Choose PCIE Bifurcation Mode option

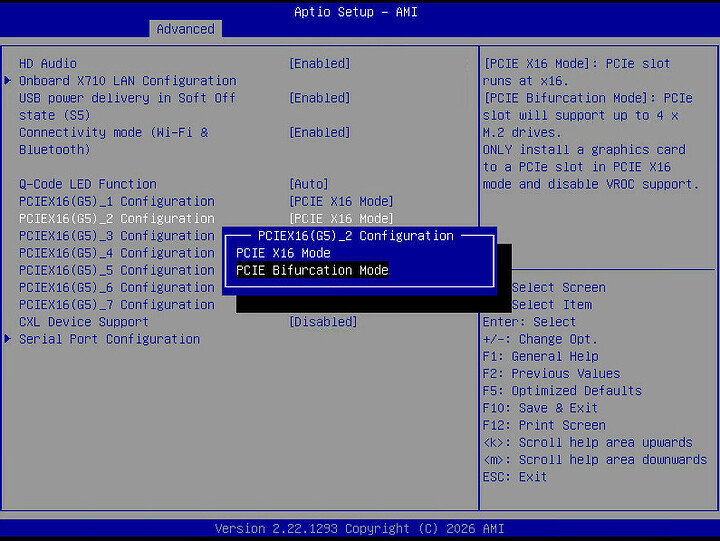click(312, 270)
